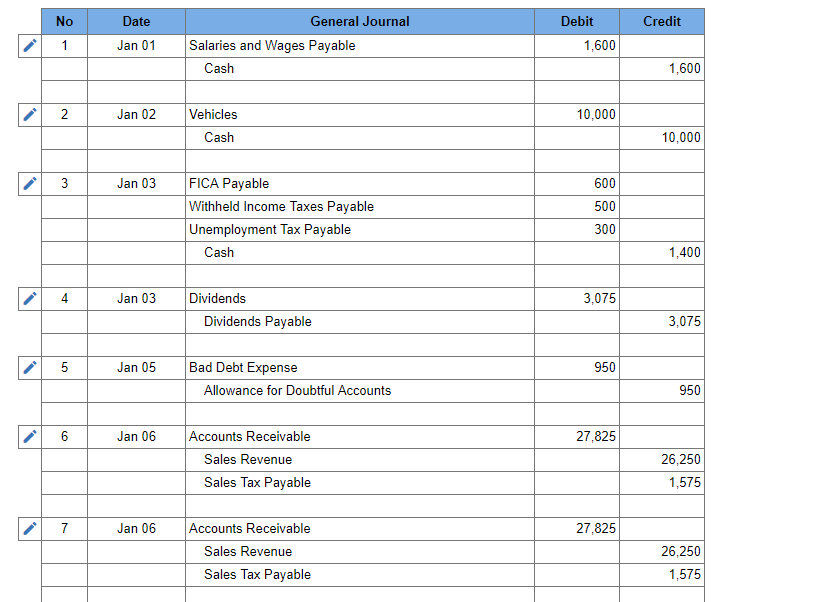Viewport: 819px width, 602px height.
Task: Select Unemployment Tax Payable row
Action: point(360,230)
